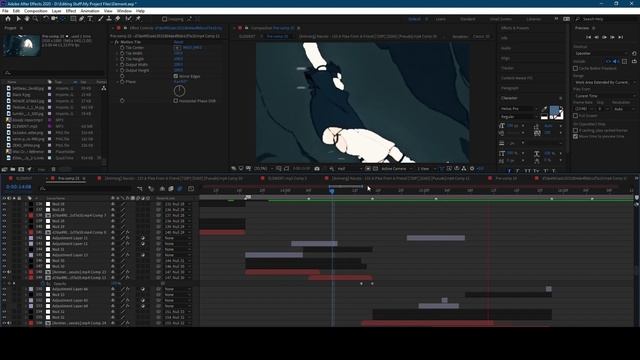Select the Puppet Pin tool
The width and height of the screenshot is (640, 360).
coord(138,19)
